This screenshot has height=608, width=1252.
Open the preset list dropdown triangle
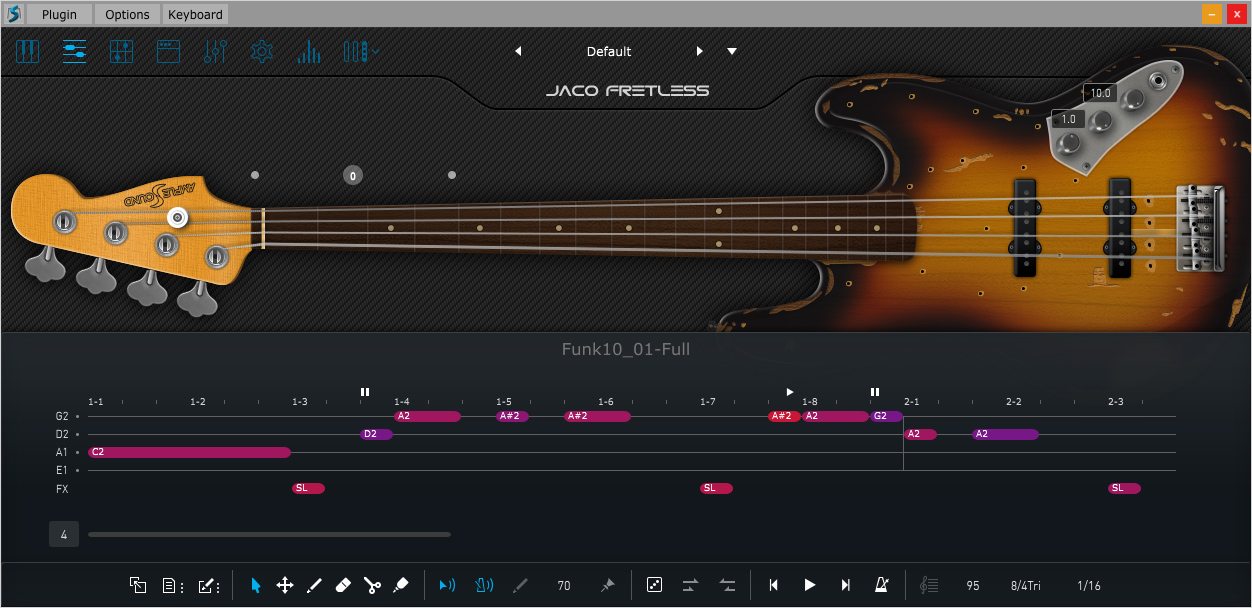click(x=732, y=52)
